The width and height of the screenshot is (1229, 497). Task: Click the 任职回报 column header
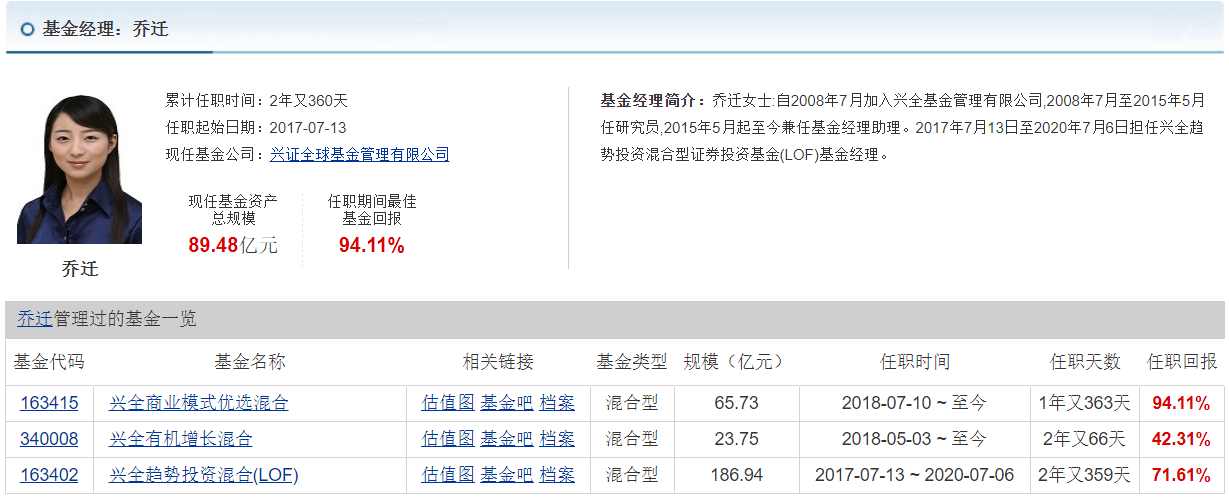coord(1182,362)
